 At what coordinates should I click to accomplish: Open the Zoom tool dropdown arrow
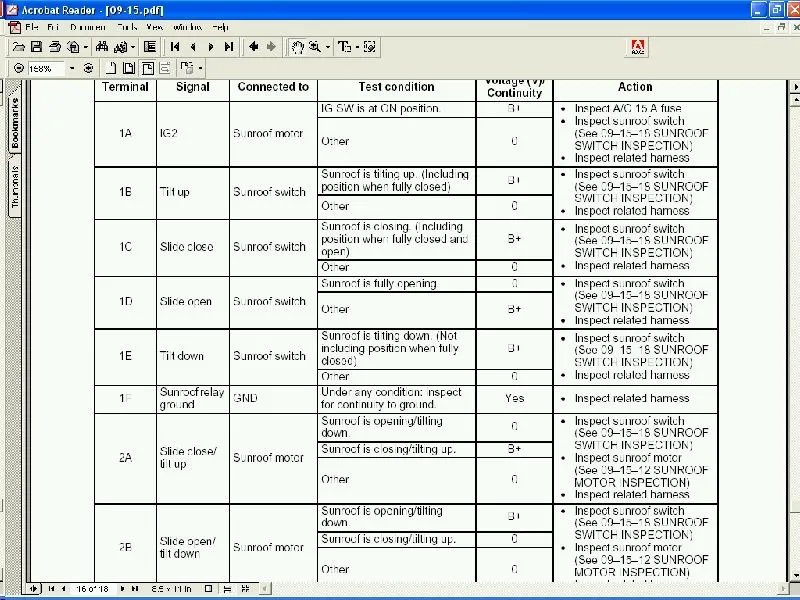[x=328, y=47]
